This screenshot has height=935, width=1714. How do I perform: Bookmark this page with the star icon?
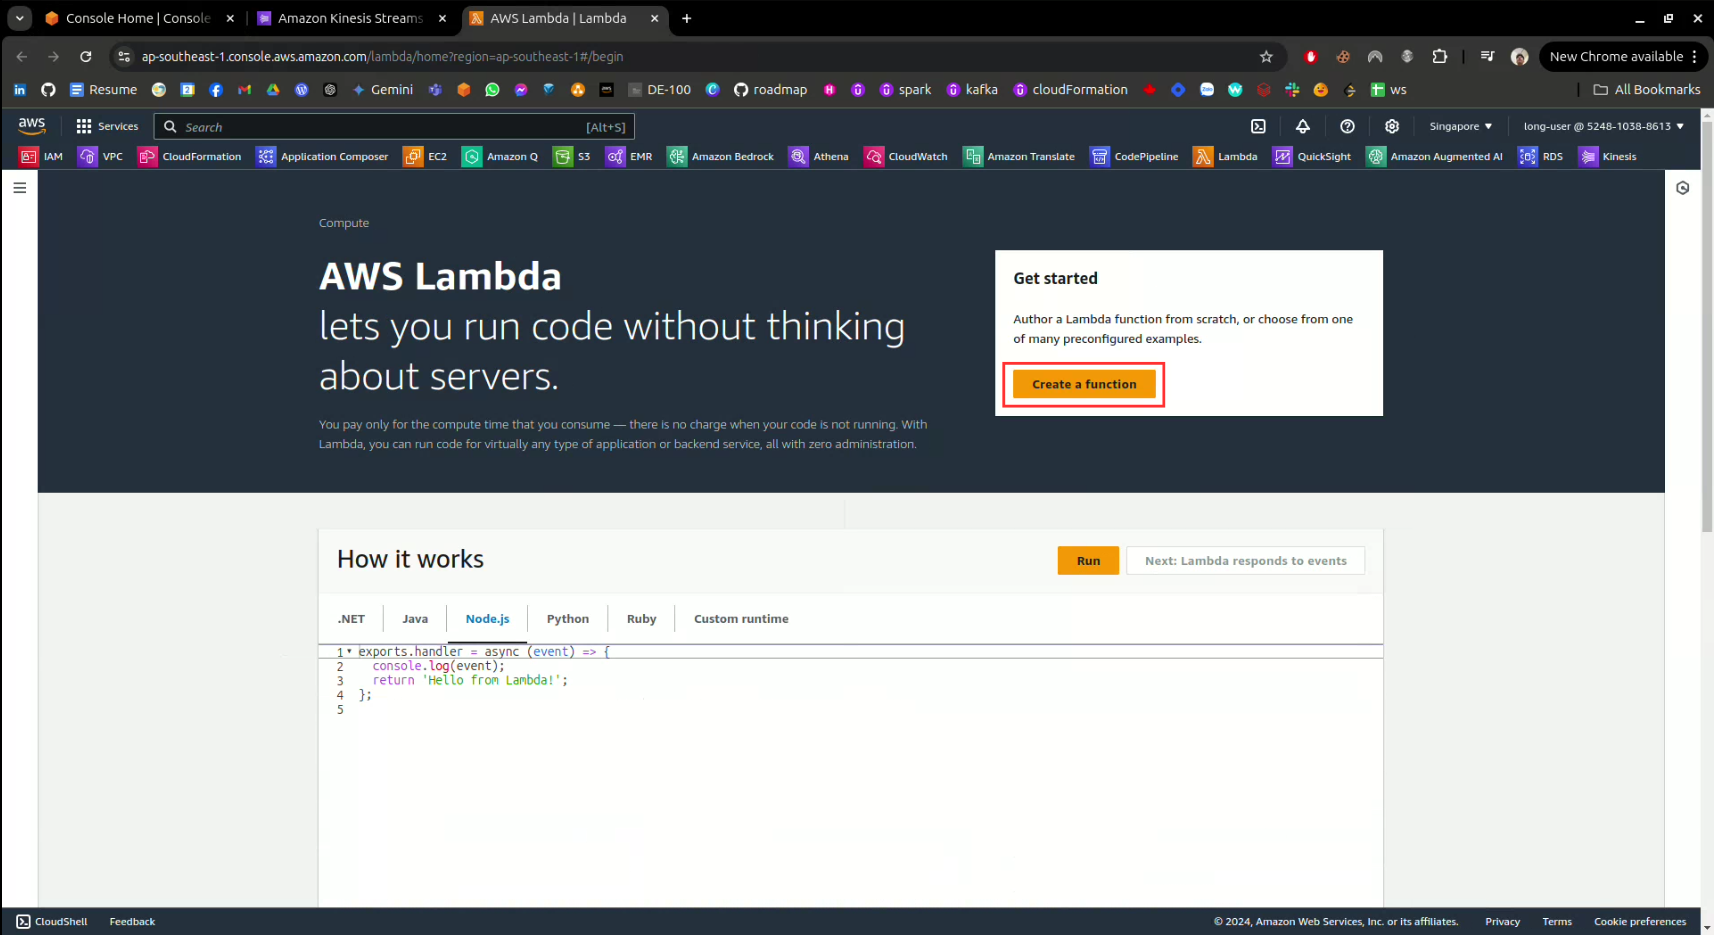coord(1266,57)
